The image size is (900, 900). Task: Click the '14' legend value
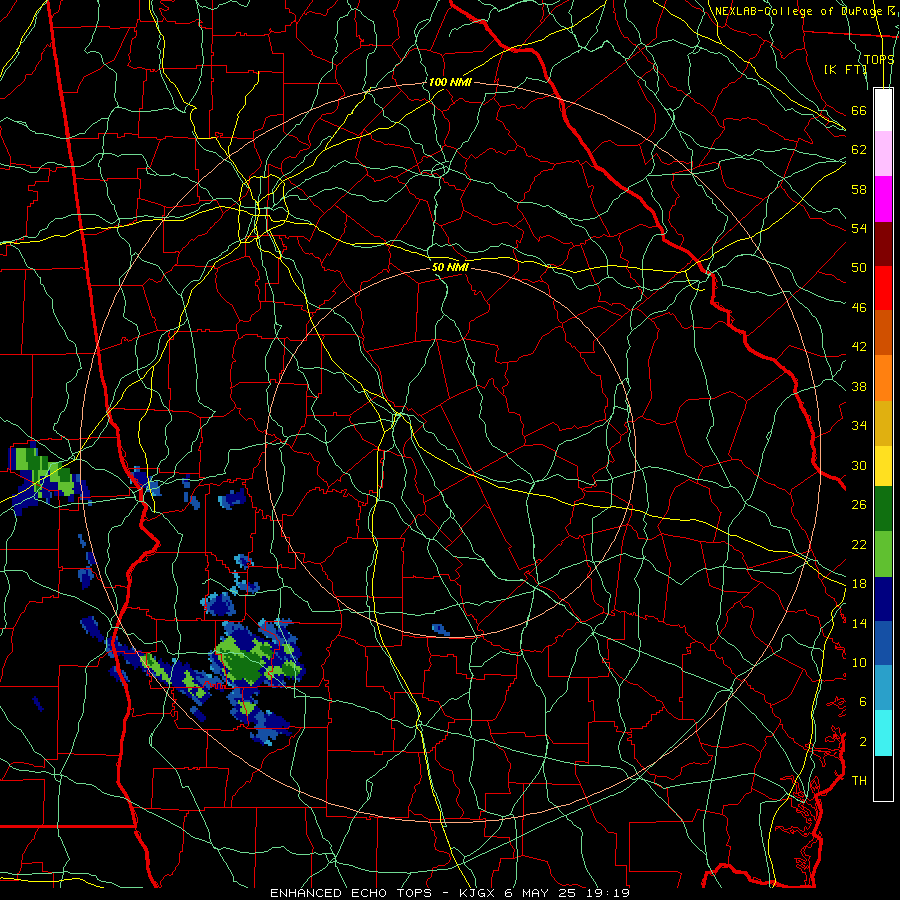859,623
